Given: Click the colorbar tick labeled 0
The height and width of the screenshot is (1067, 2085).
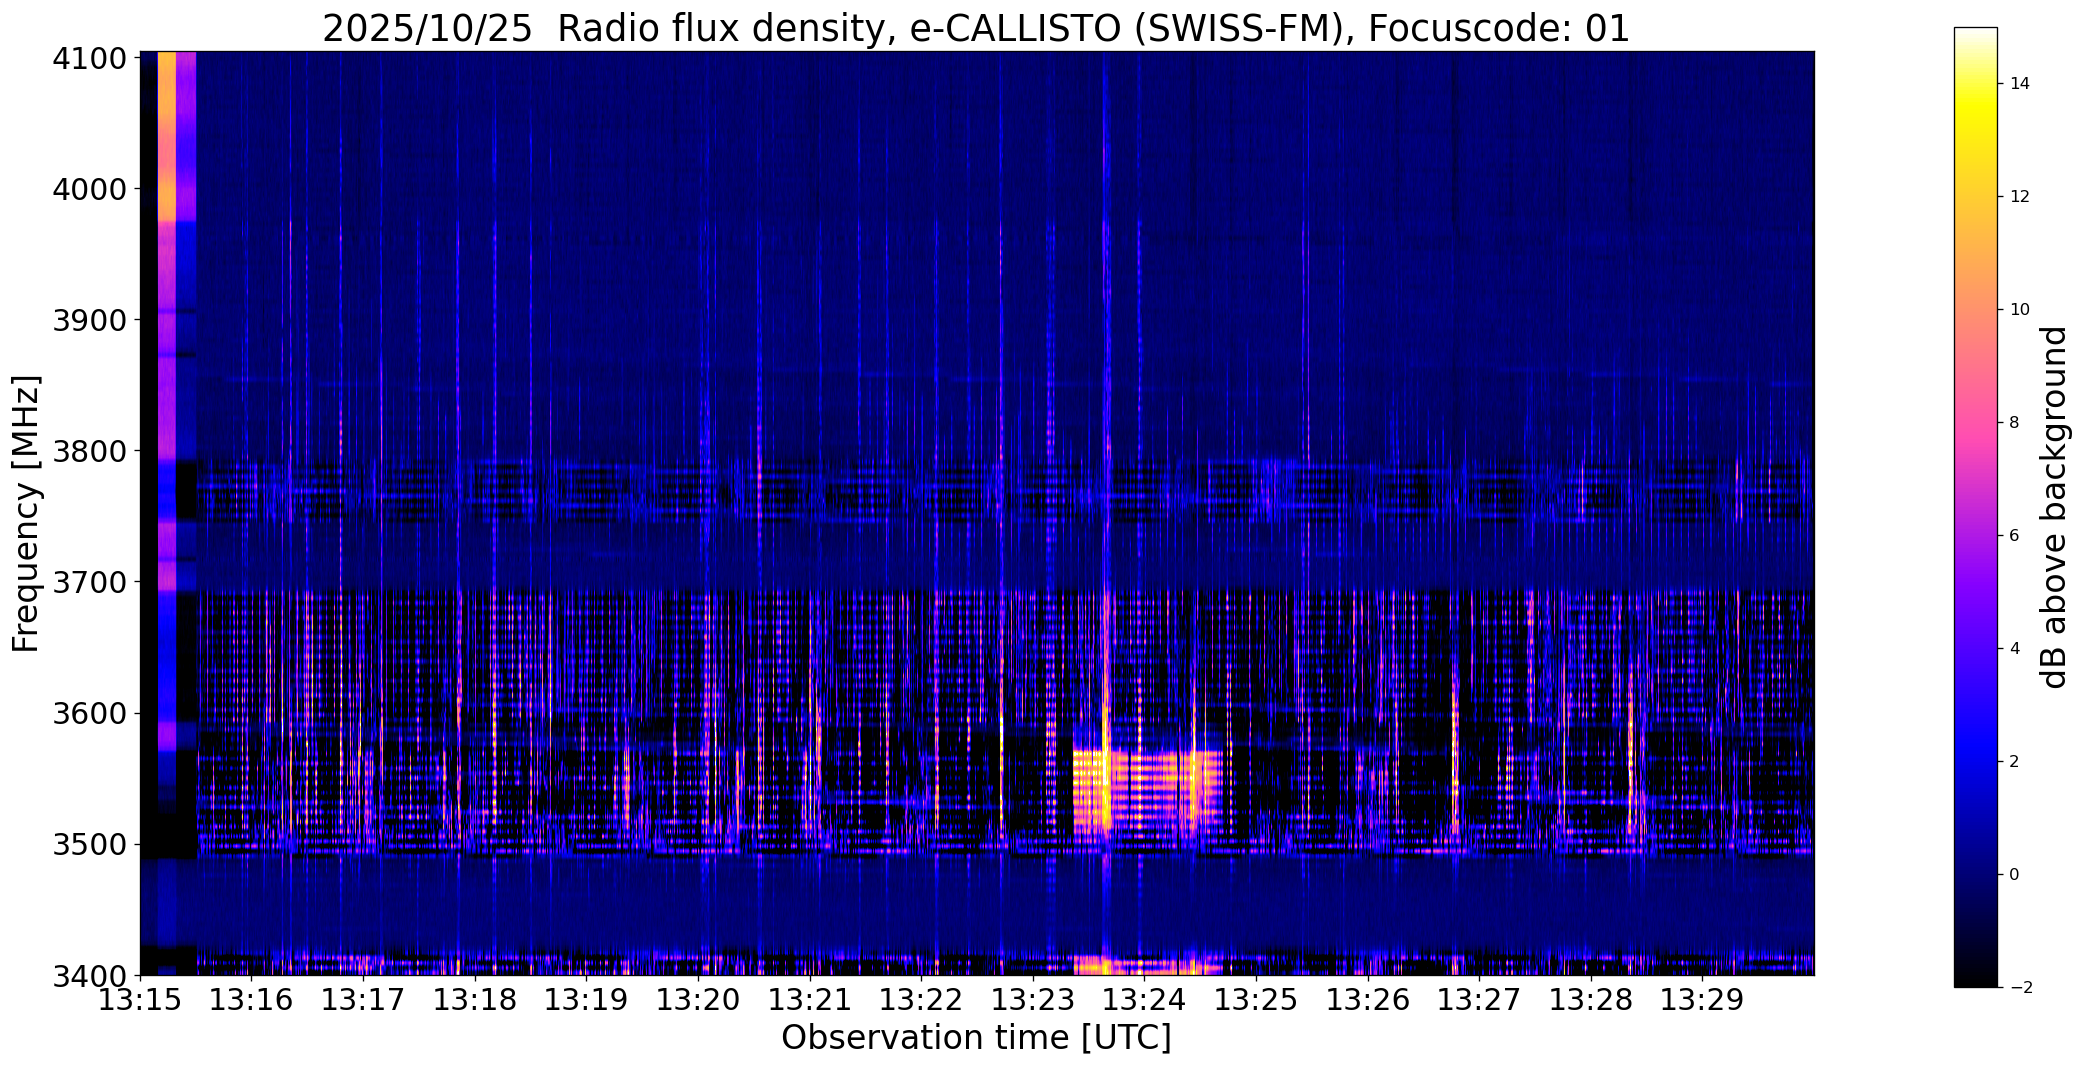Looking at the screenshot, I should (2014, 875).
